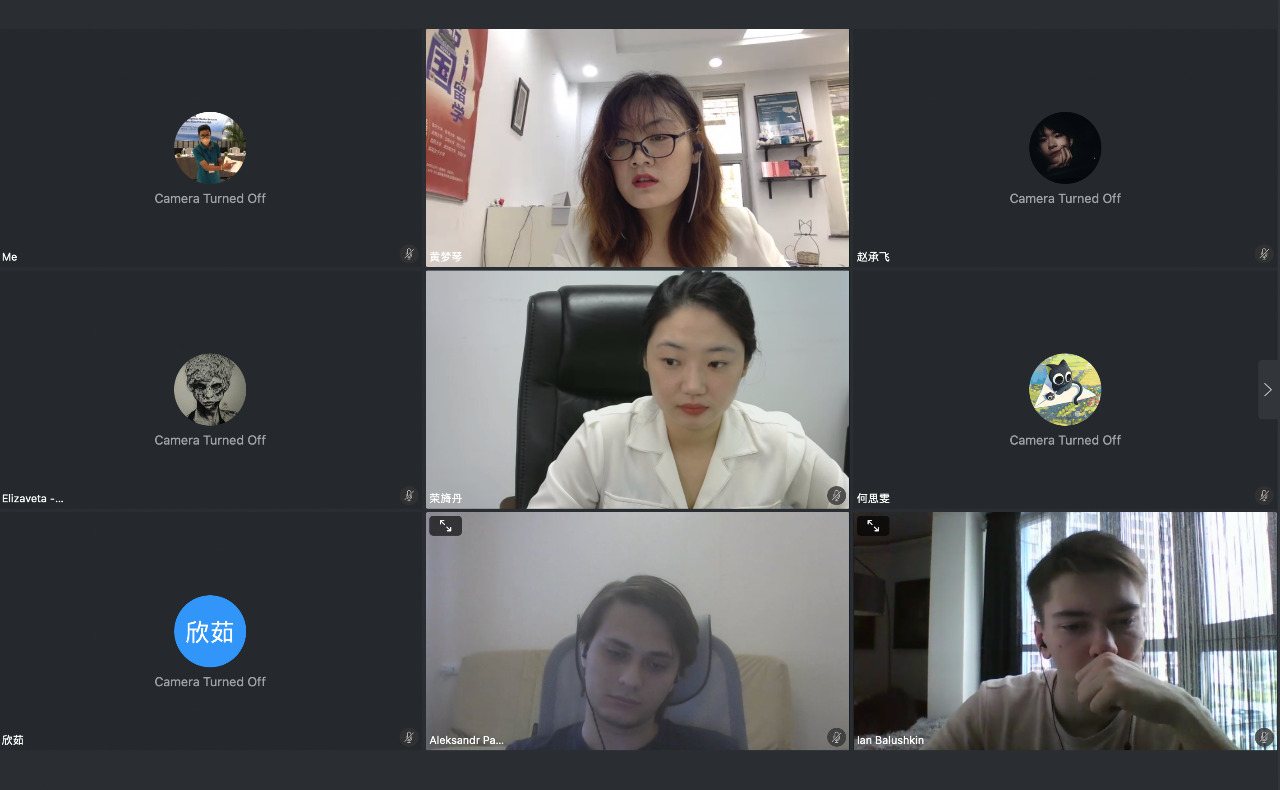
Task: Click the Me profile avatar photo
Action: click(210, 148)
